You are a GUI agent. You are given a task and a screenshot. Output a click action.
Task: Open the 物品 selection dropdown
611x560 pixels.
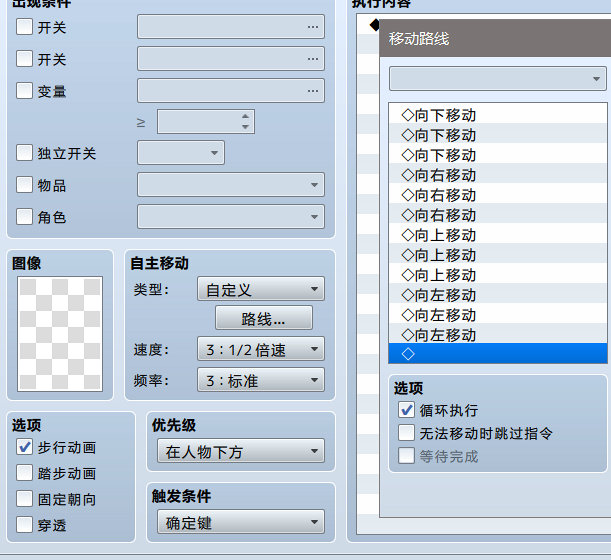231,185
